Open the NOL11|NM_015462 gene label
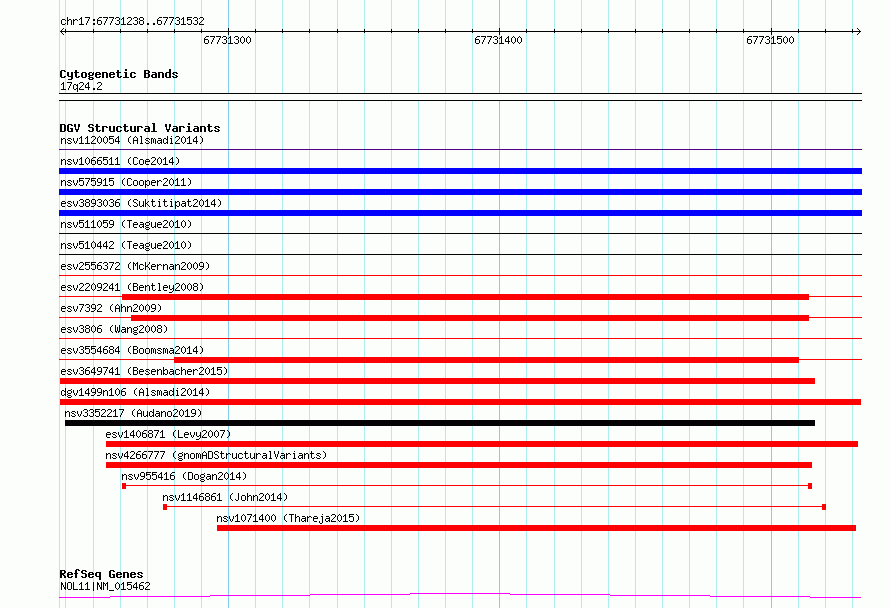Viewport: 890px width, 608px height. click(105, 586)
